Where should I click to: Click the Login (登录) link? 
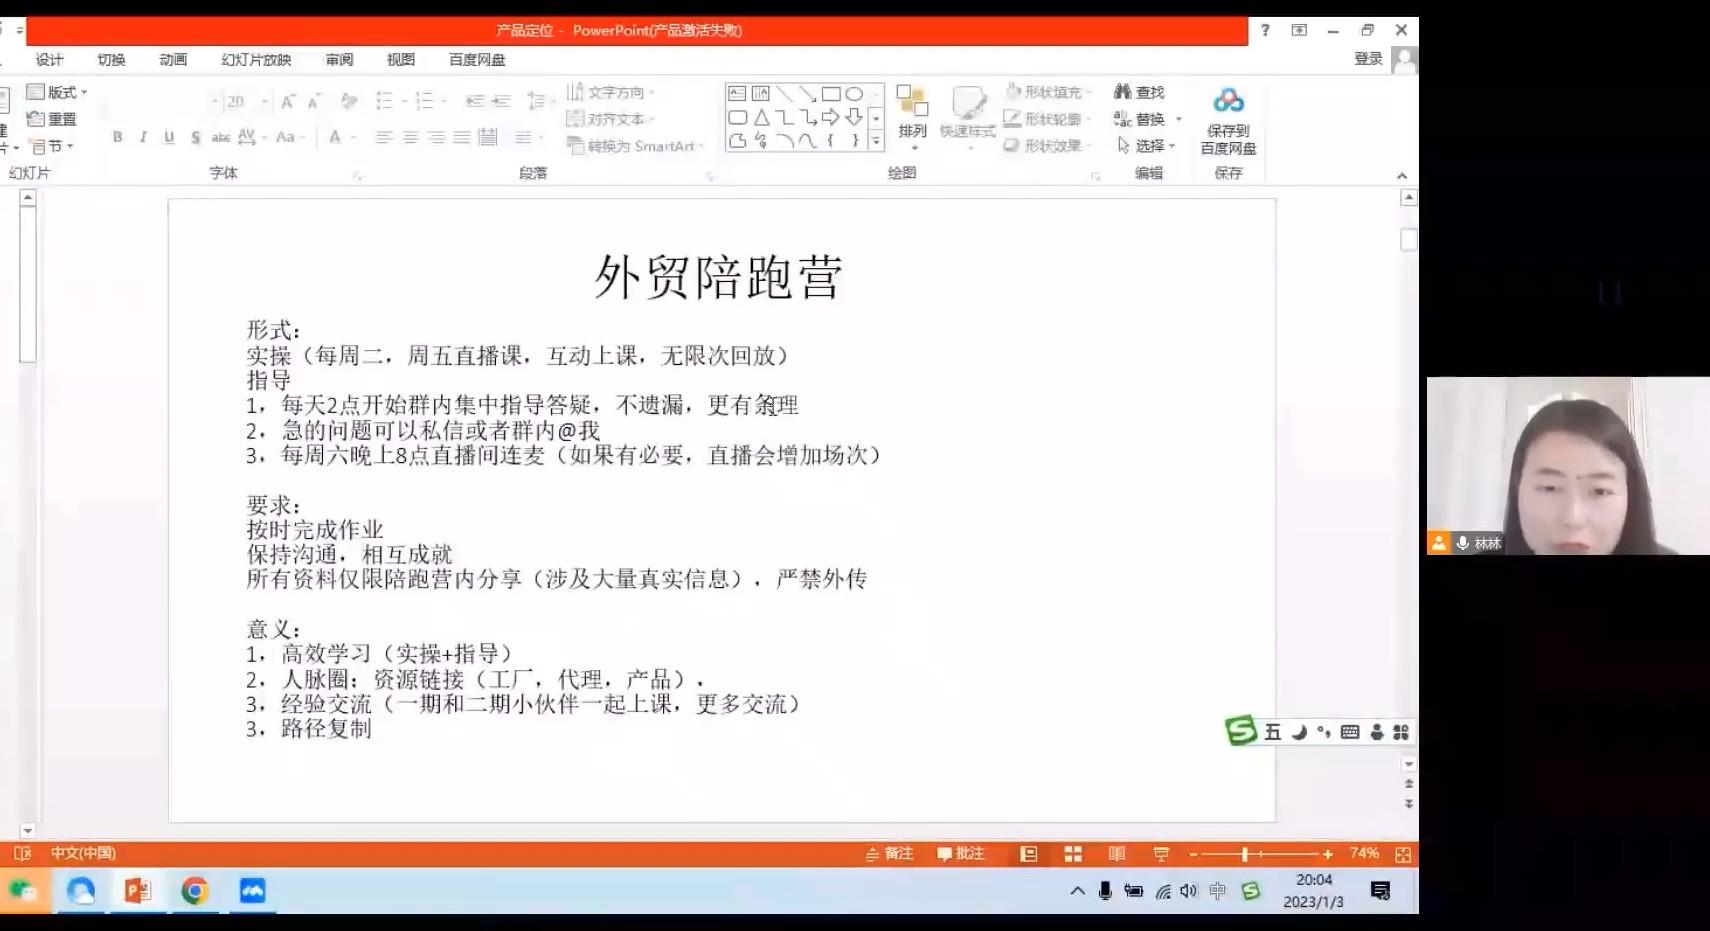tap(1367, 59)
